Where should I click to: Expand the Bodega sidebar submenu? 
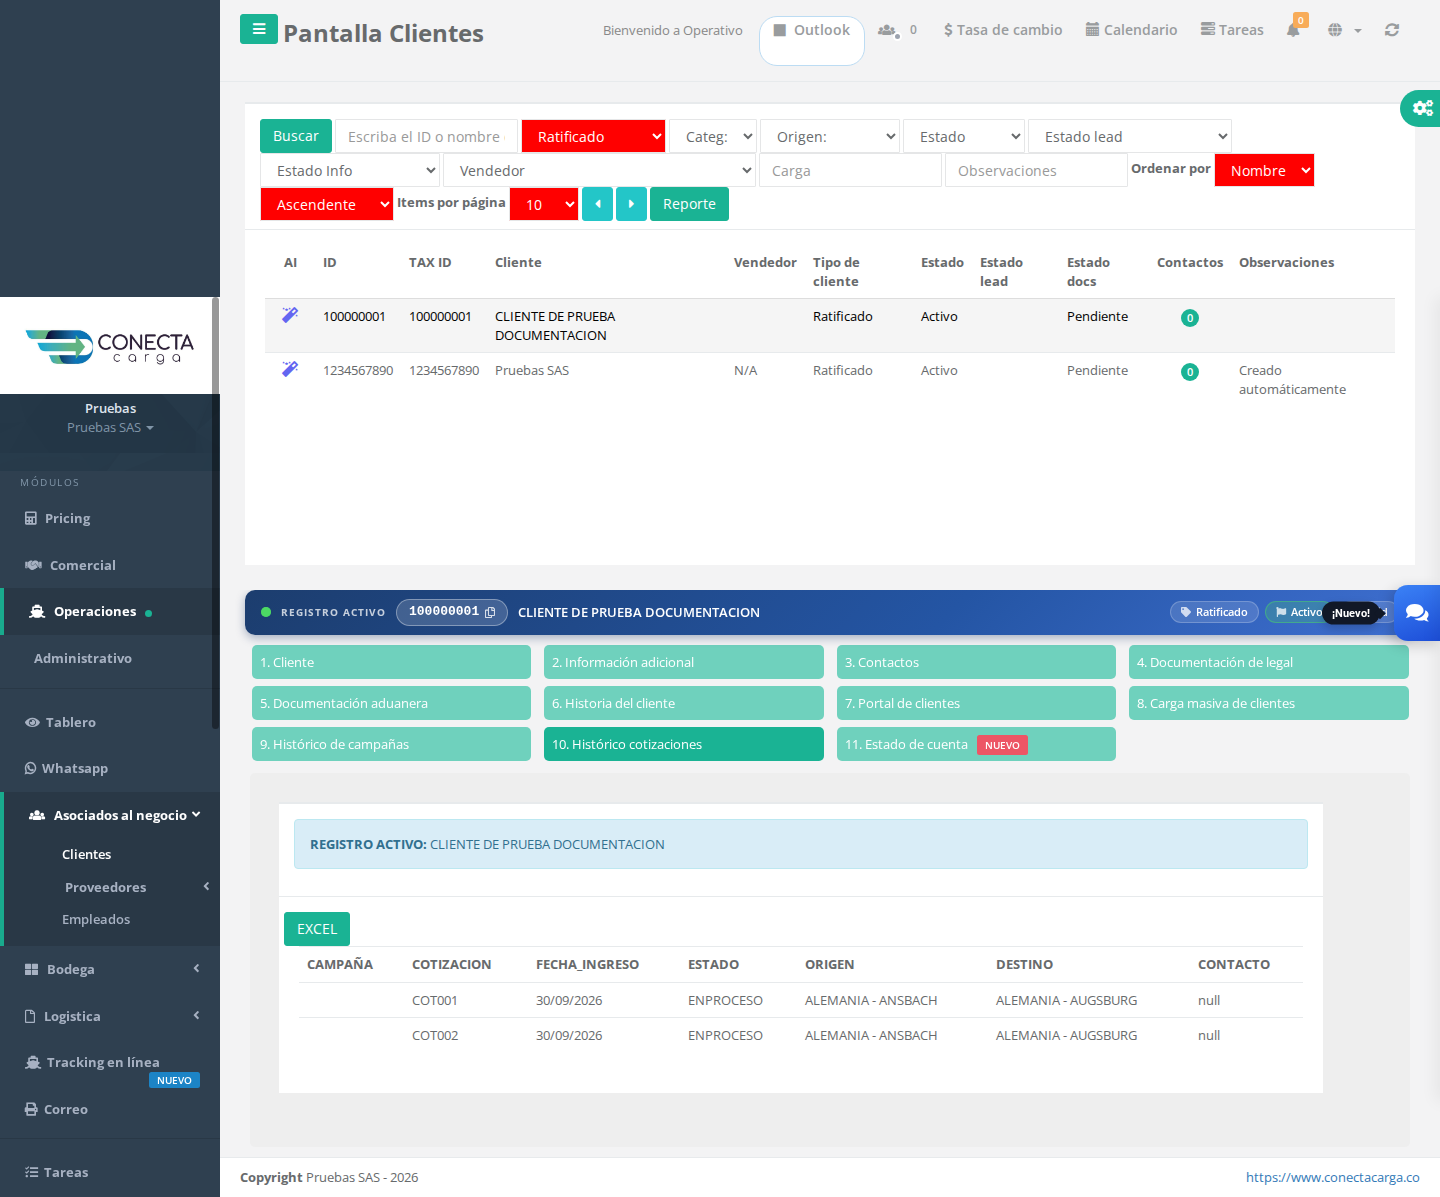click(x=110, y=969)
